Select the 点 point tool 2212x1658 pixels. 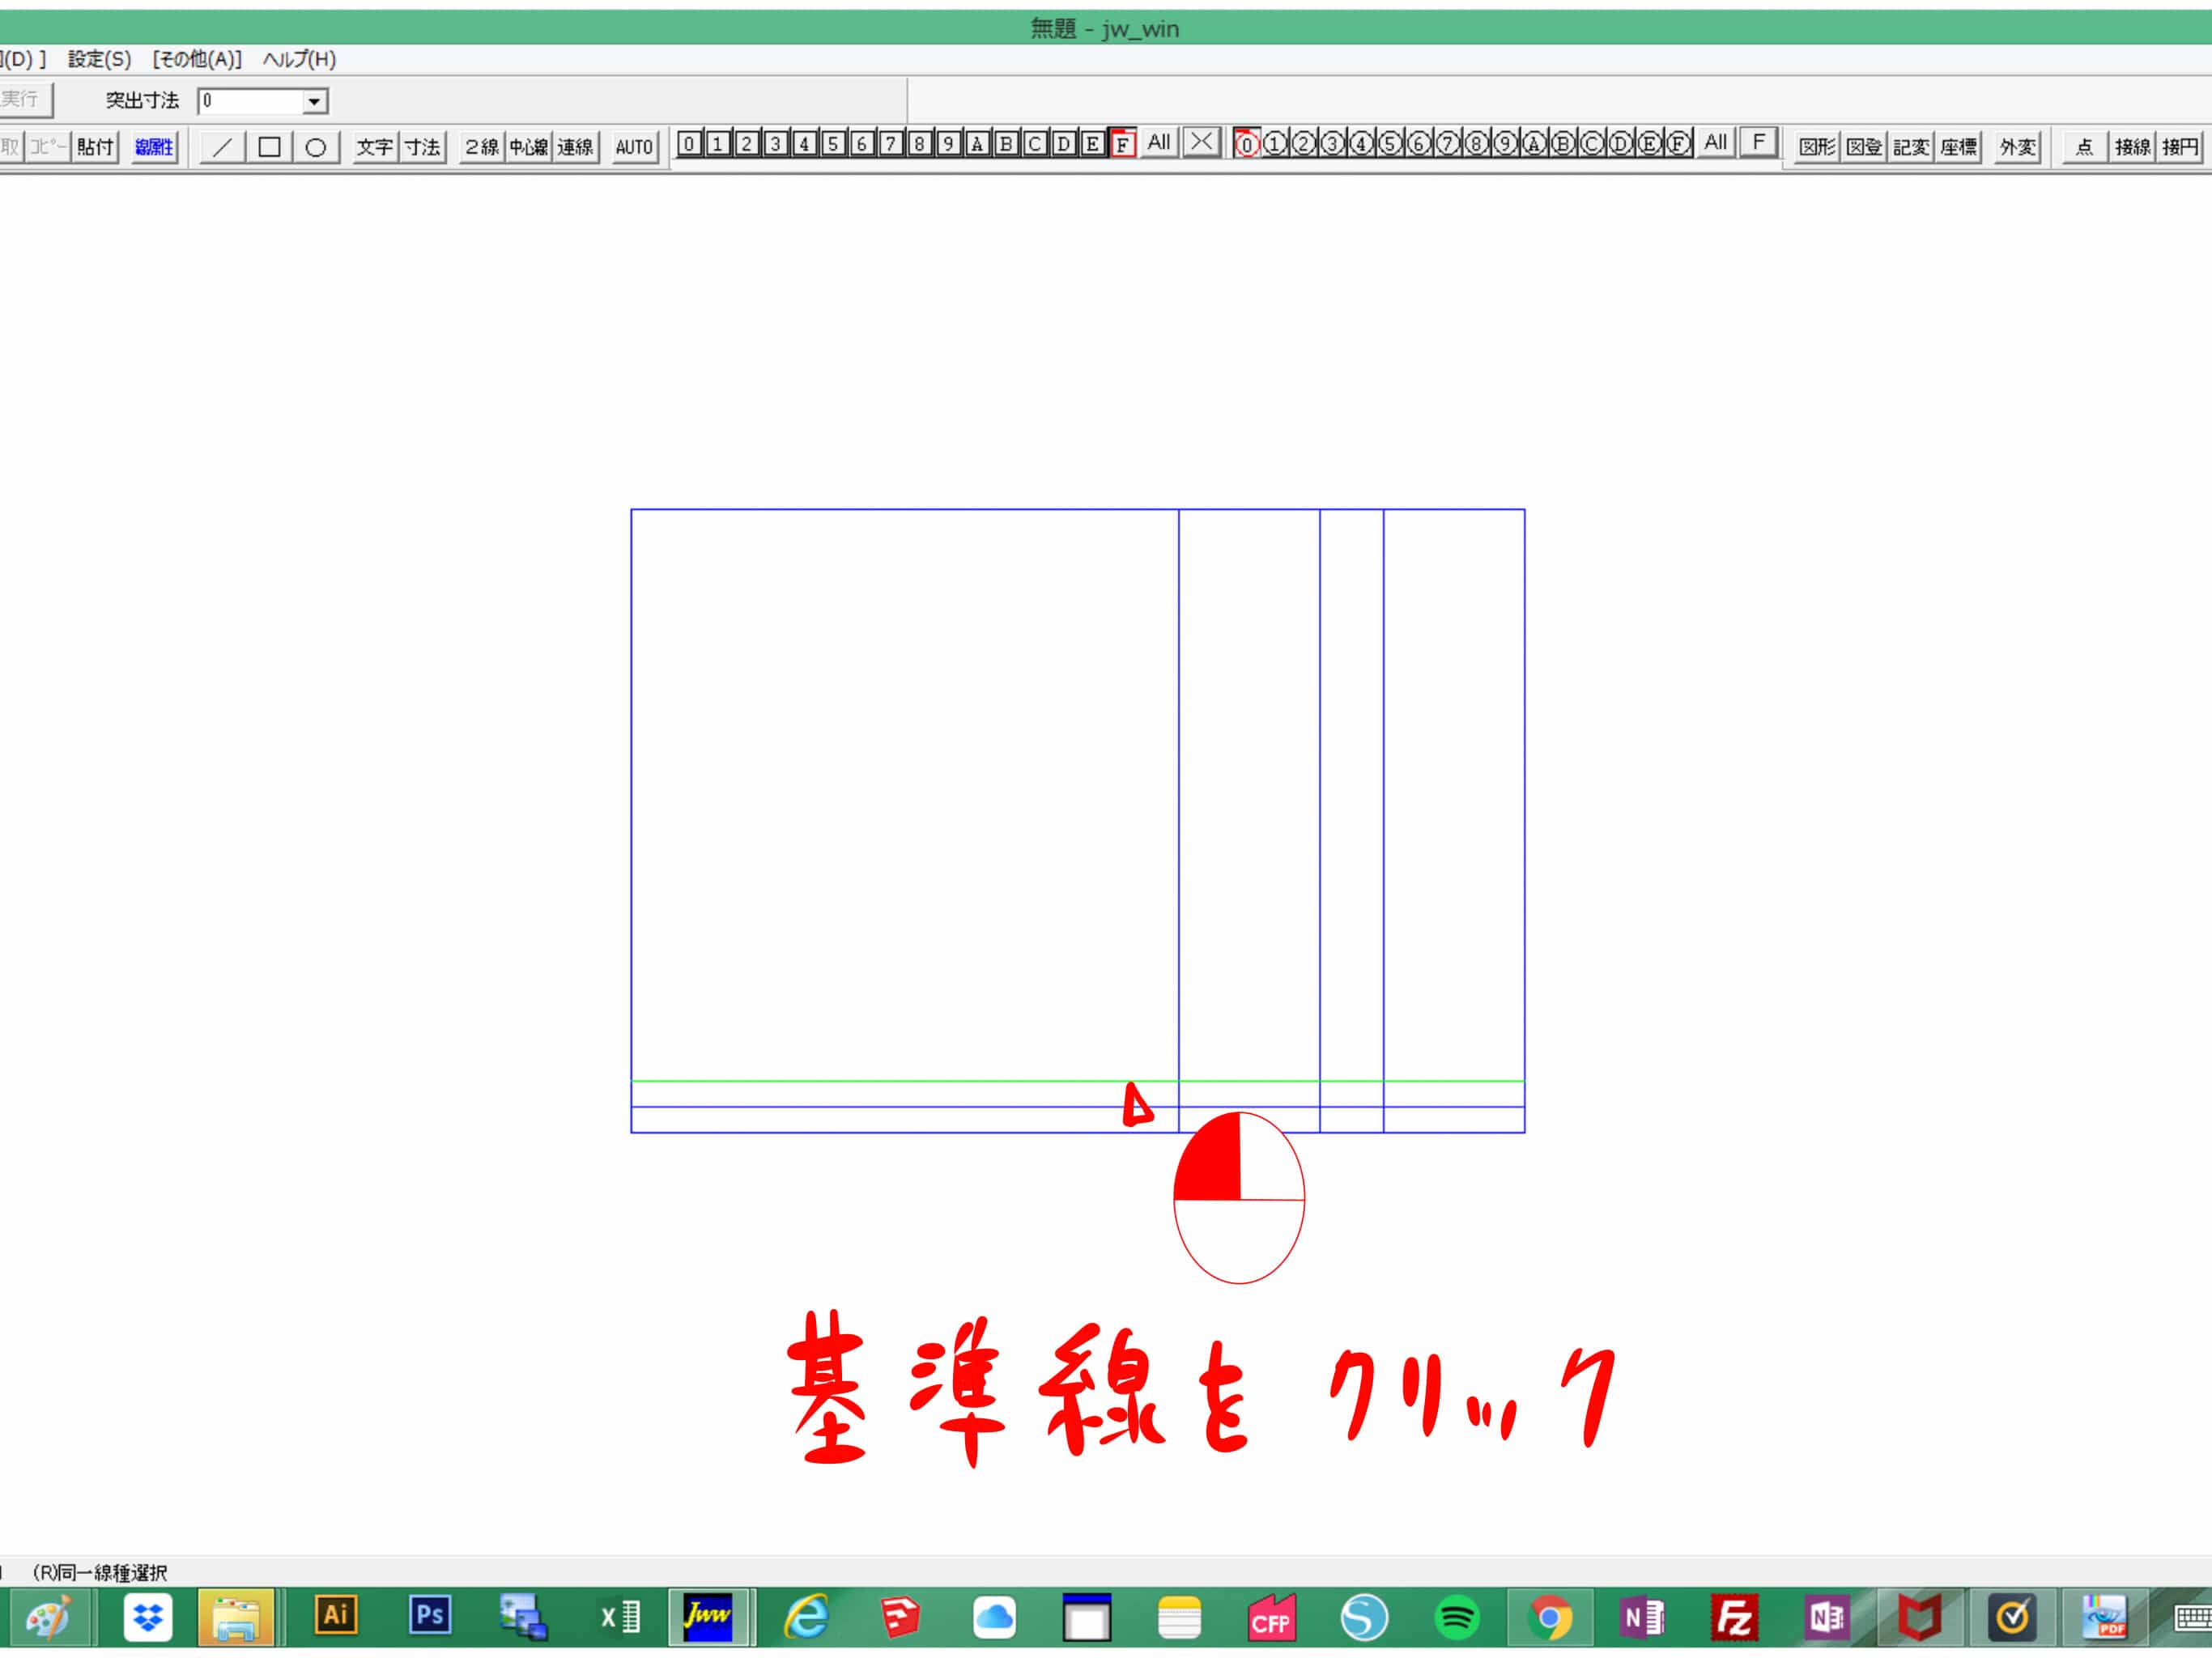pos(2084,147)
